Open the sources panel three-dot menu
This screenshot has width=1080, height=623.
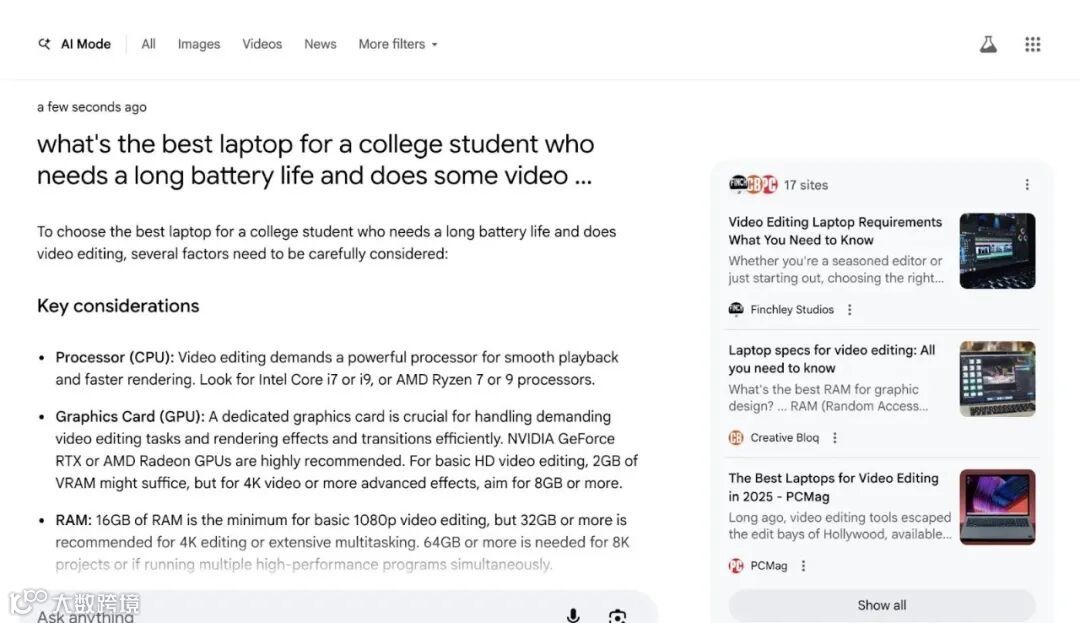point(1027,185)
